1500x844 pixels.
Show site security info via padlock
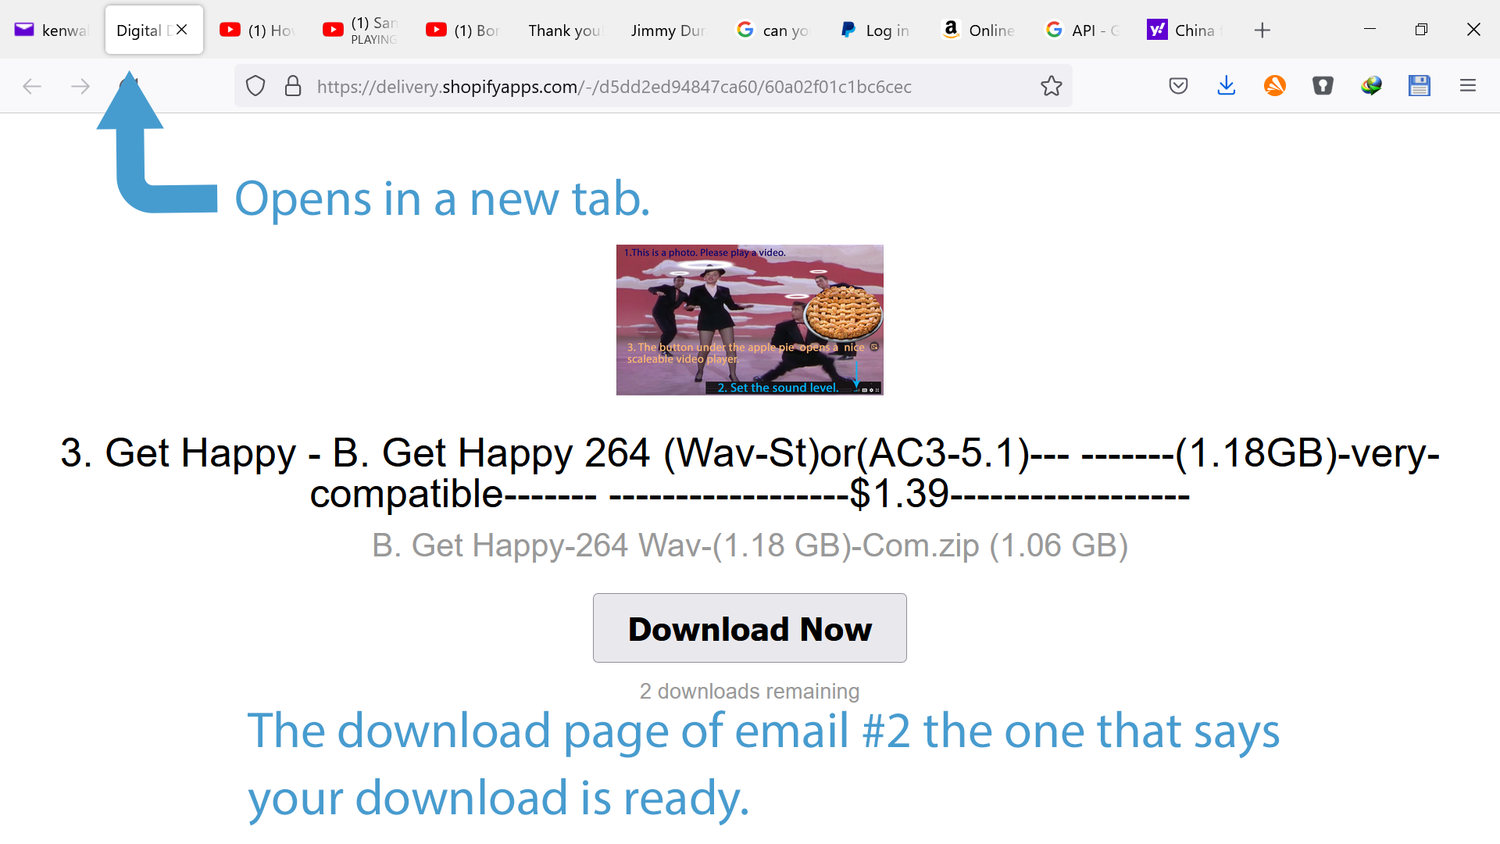point(293,86)
